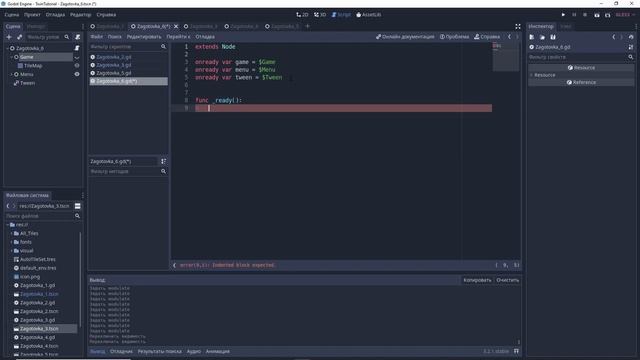This screenshot has width=640, height=360.
Task: Add a new node with the plus icon
Action: pyautogui.click(x=9, y=37)
